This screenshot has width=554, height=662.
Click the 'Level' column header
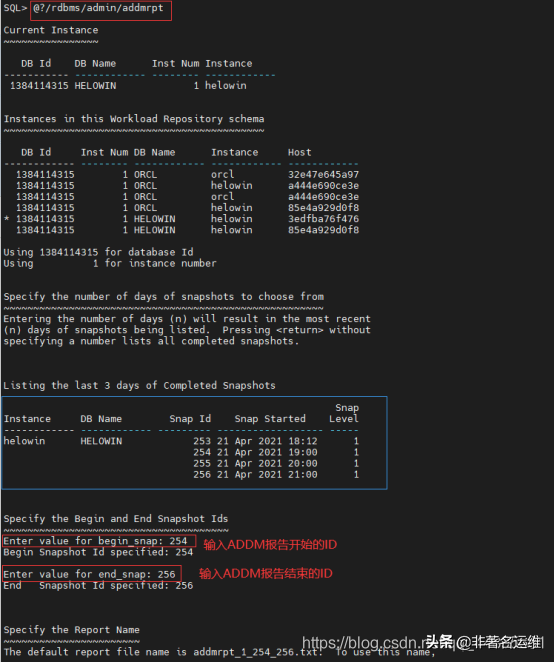tap(344, 419)
